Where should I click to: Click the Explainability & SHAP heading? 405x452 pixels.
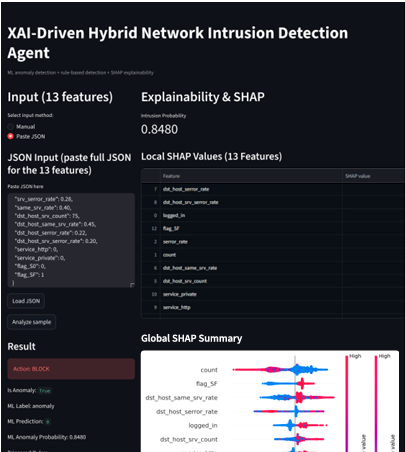(203, 97)
